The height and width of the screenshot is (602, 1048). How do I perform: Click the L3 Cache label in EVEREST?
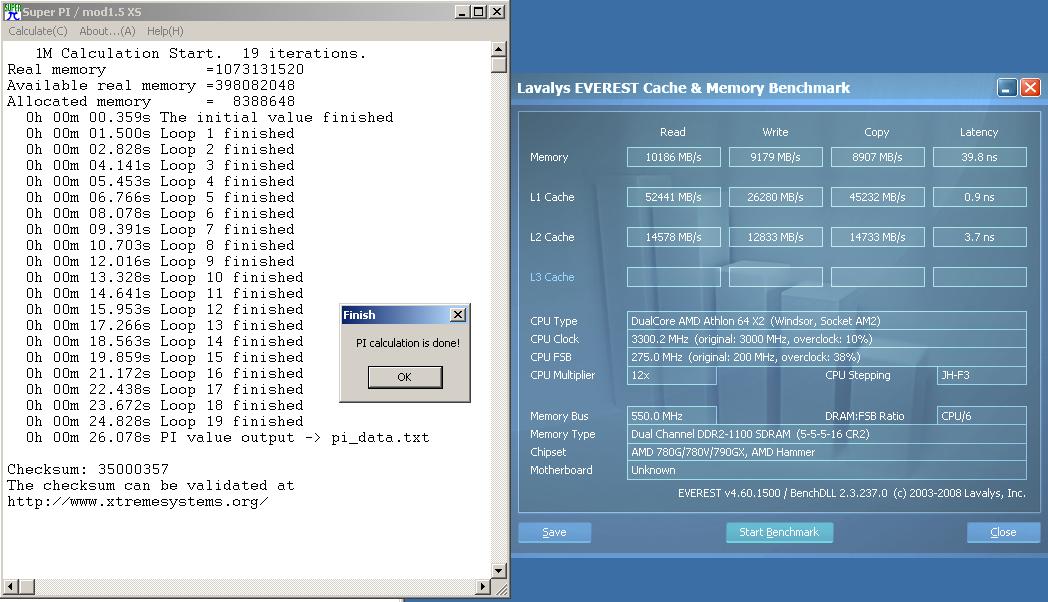[x=552, y=277]
